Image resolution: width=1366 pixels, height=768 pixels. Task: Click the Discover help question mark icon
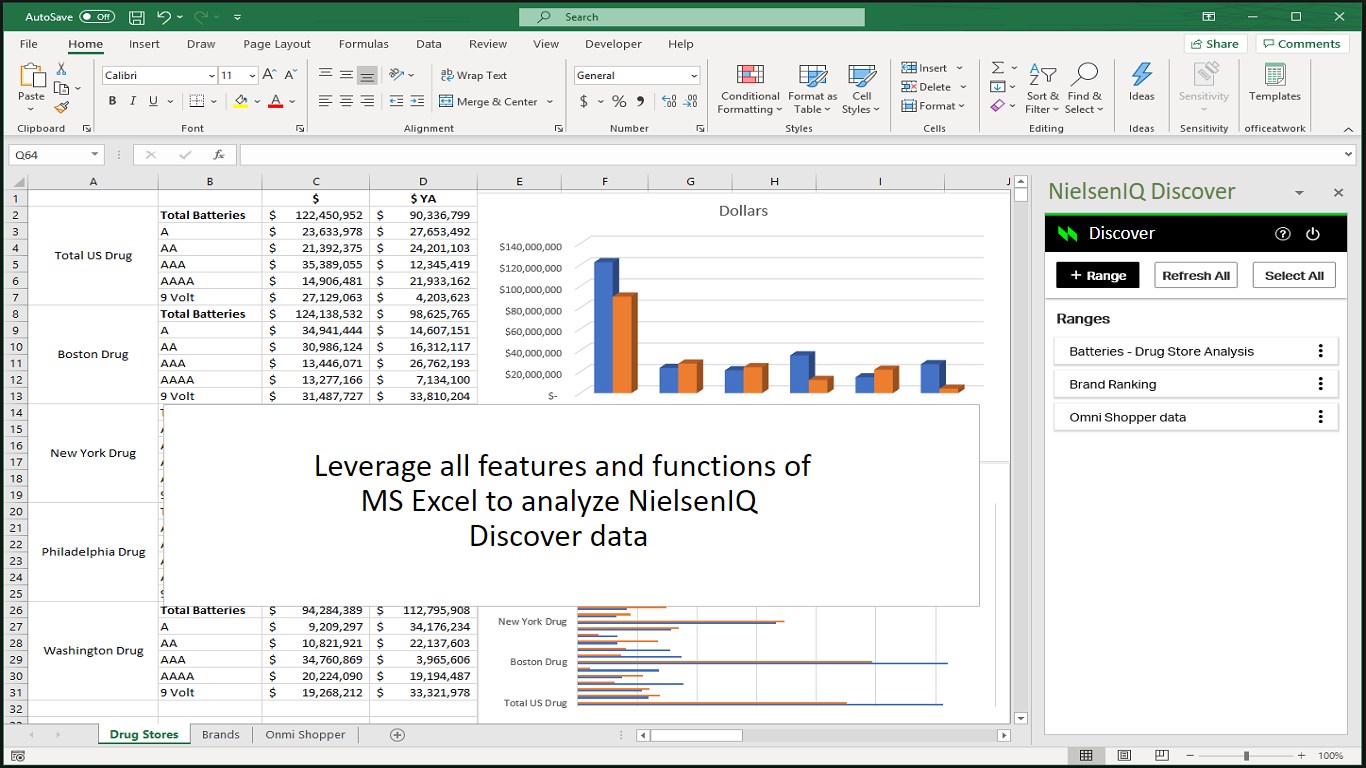pyautogui.click(x=1283, y=234)
